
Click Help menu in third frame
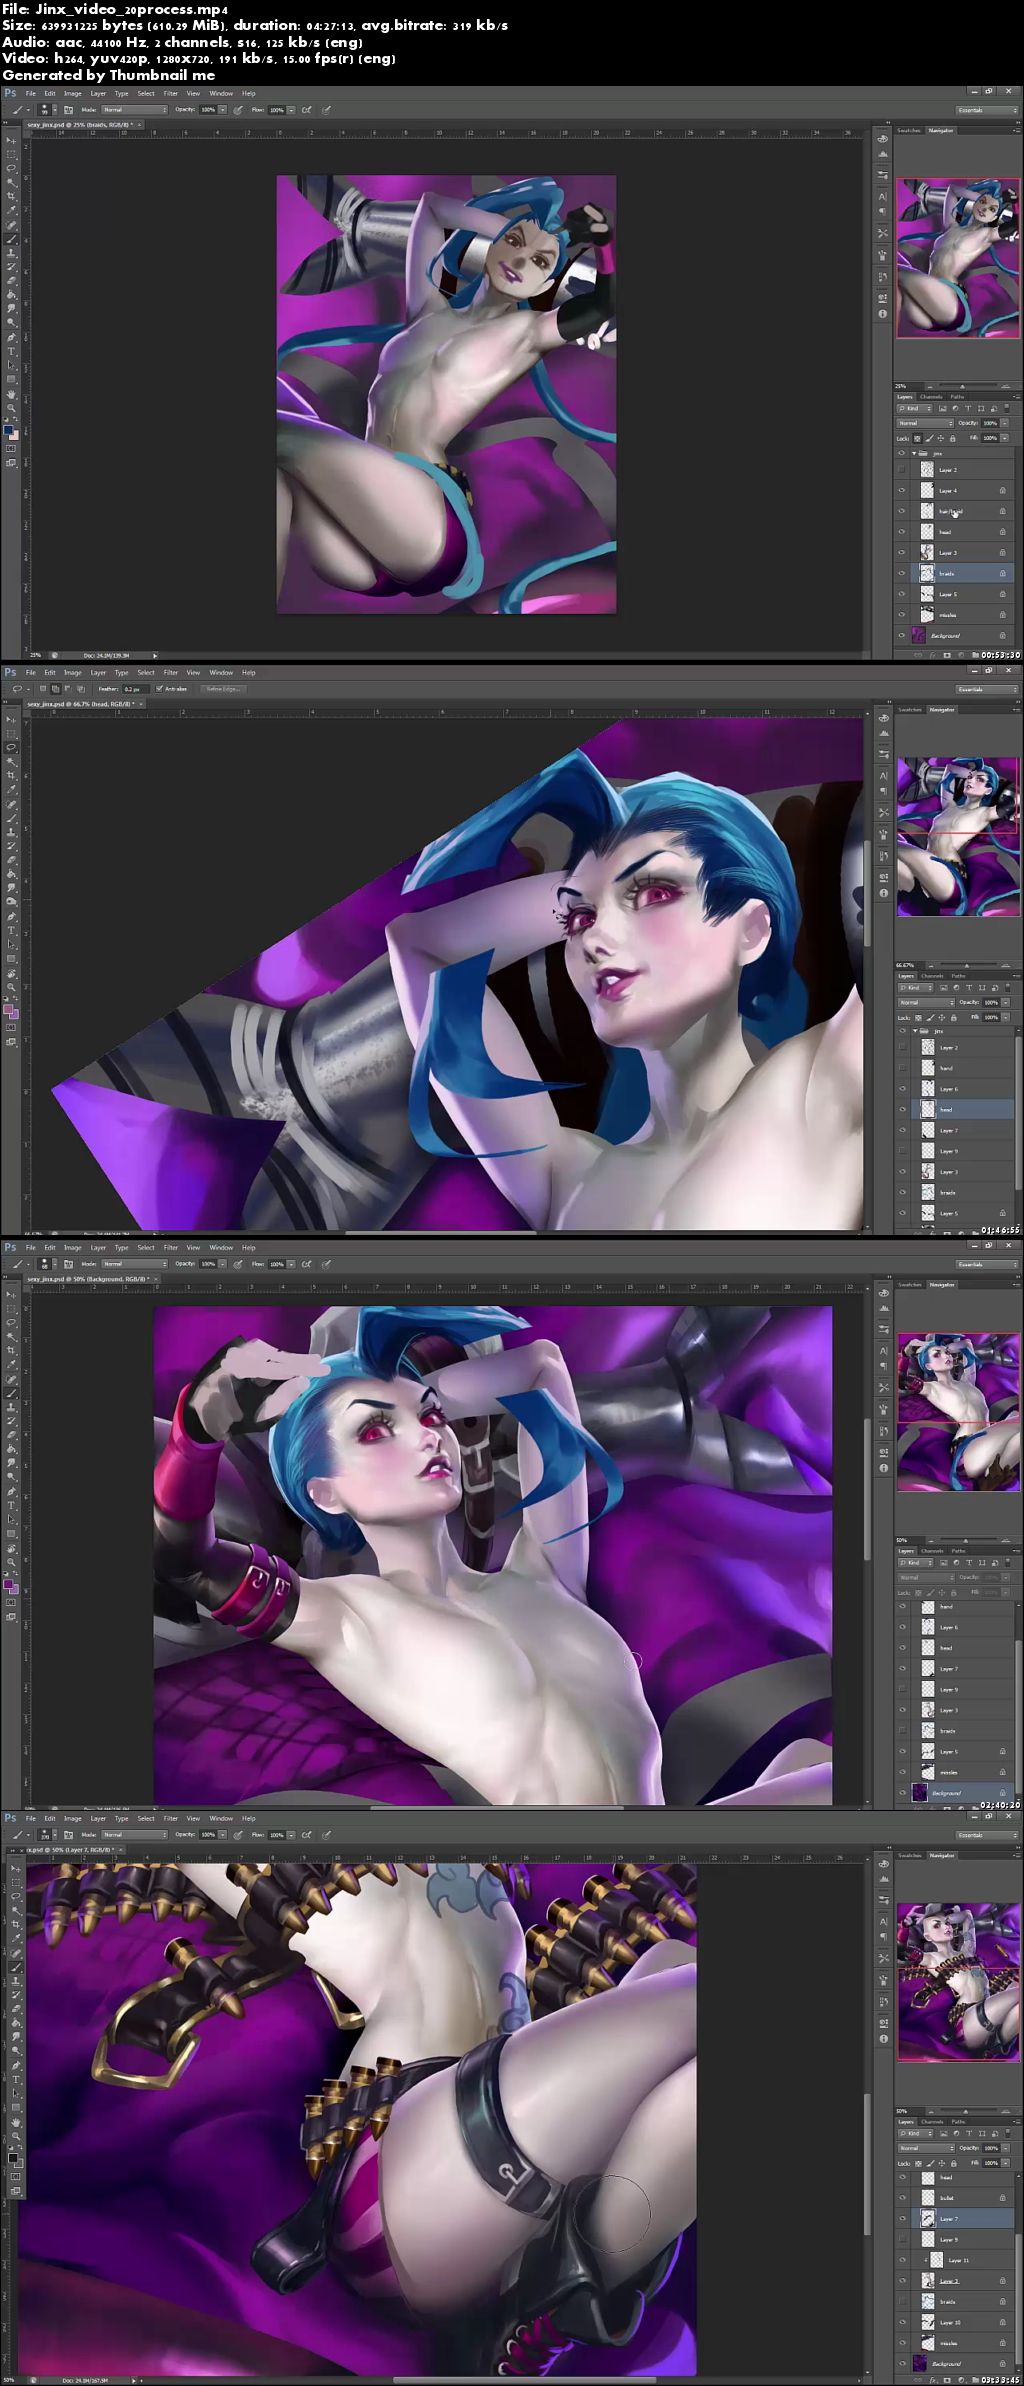(x=249, y=1248)
